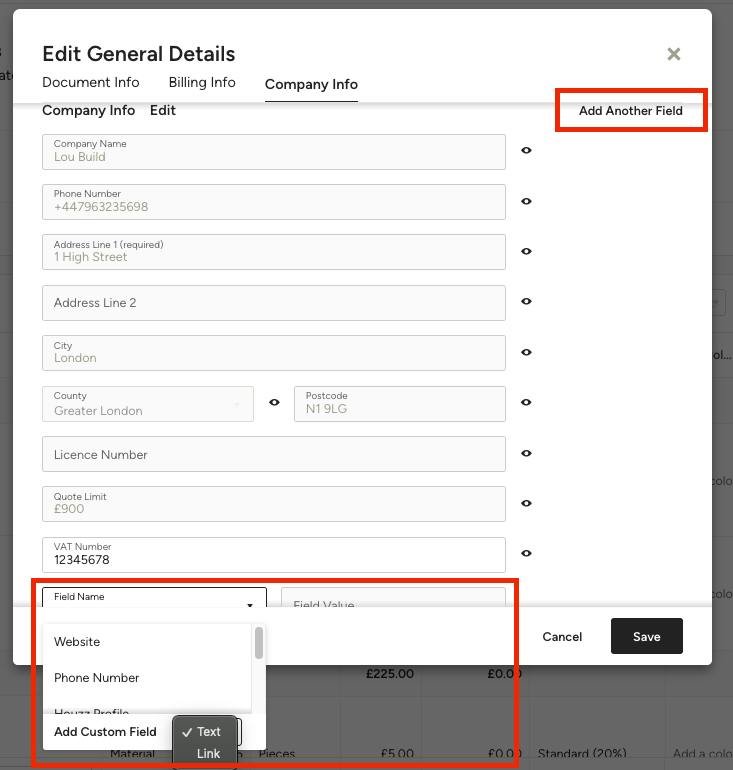Click Add Another Field
This screenshot has height=770, width=733.
(x=630, y=111)
